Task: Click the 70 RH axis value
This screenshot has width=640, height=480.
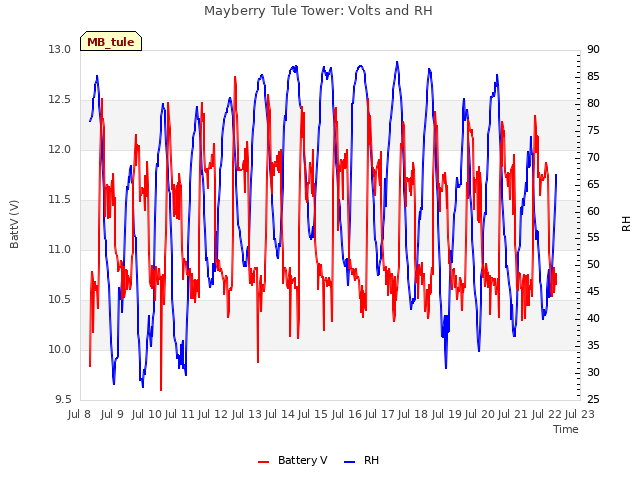Action: tap(593, 157)
